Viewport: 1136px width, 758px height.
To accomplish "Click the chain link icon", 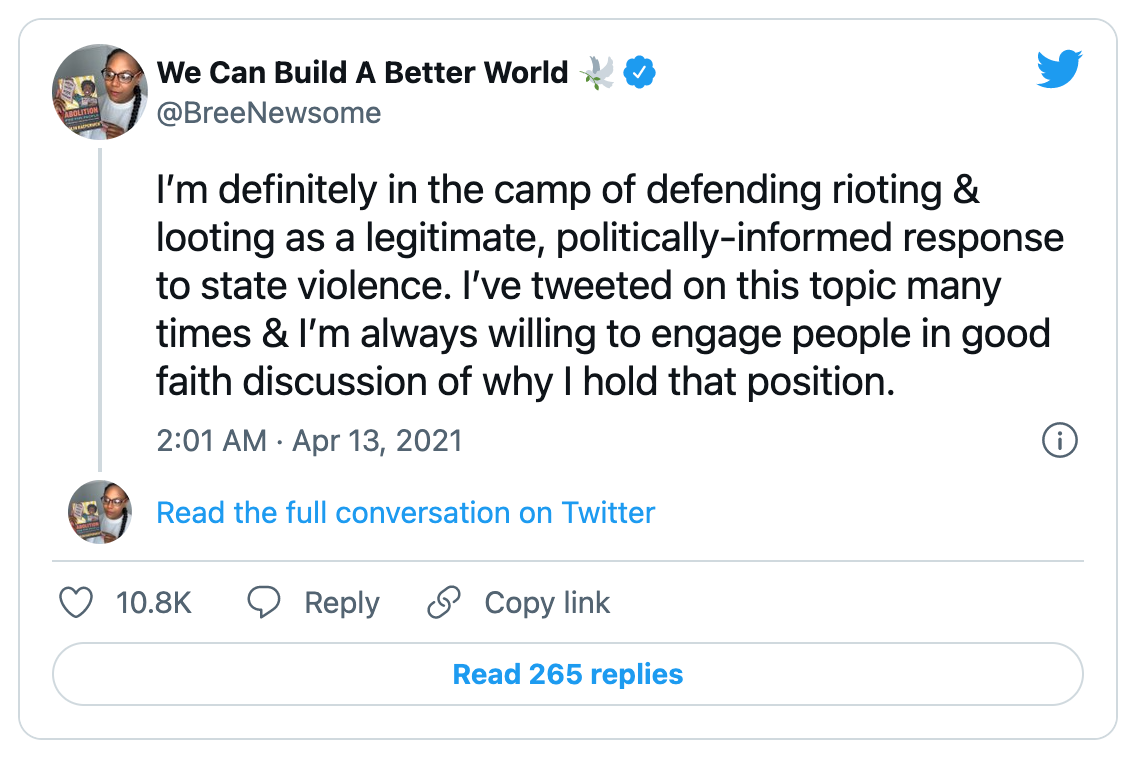I will tap(443, 603).
